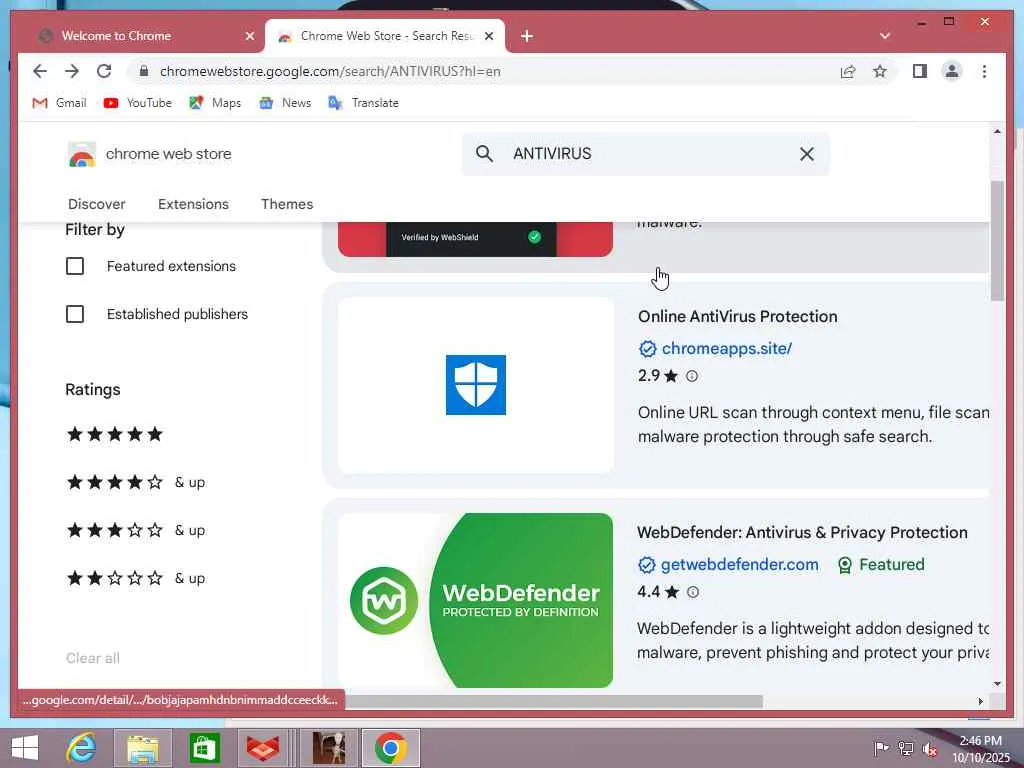Share this page using the share icon
The width and height of the screenshot is (1024, 768).
[x=848, y=71]
